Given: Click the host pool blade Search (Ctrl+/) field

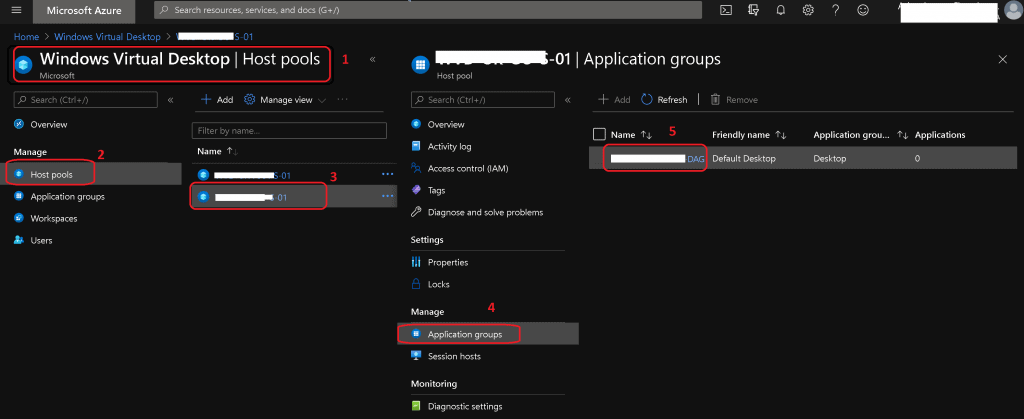Looking at the screenshot, I should click(x=483, y=99).
